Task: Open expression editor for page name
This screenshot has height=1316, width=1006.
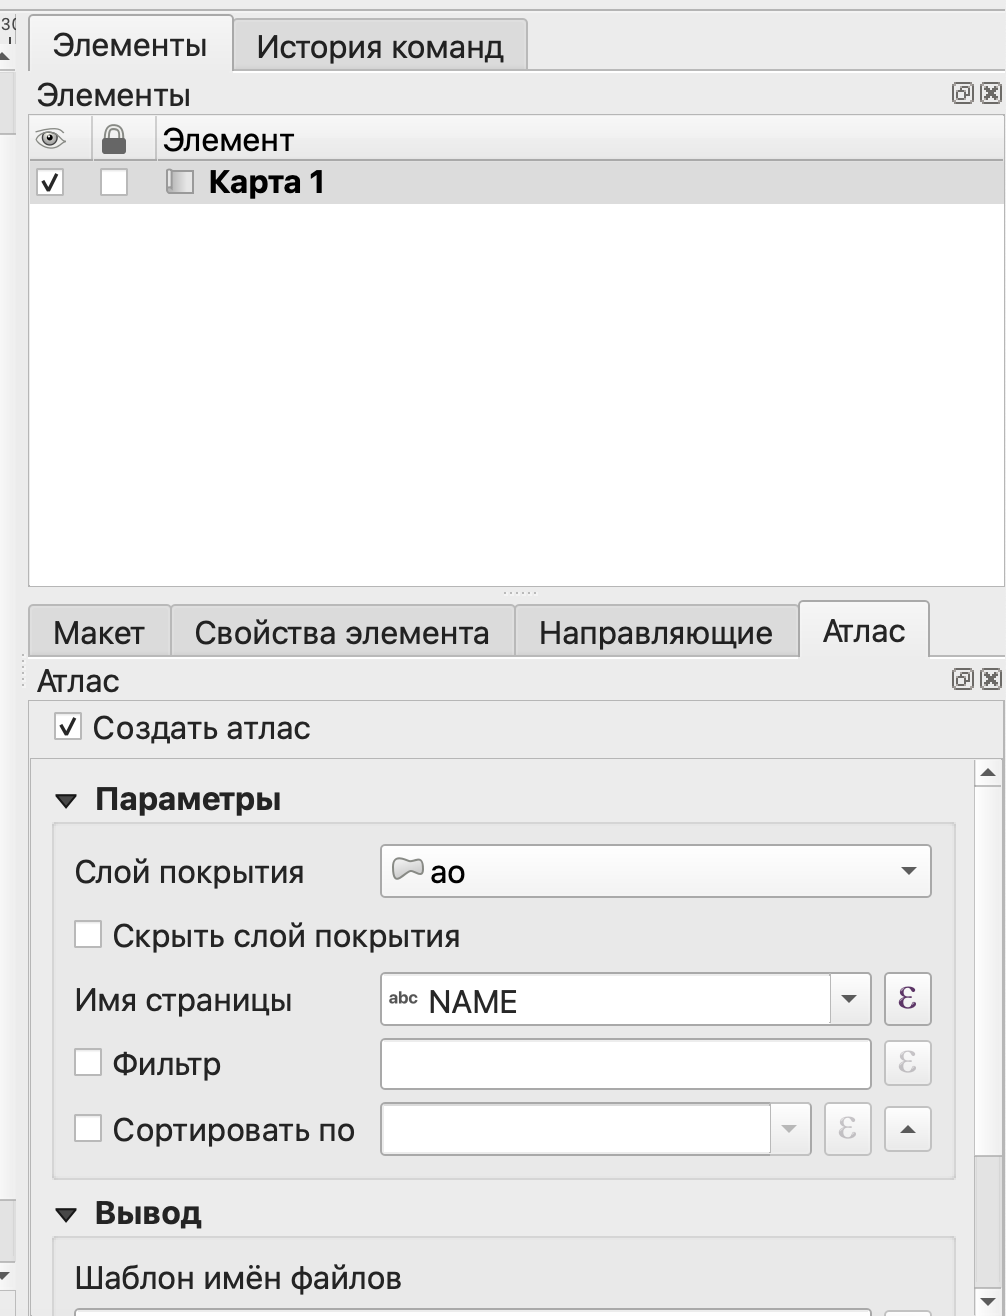Action: pyautogui.click(x=907, y=999)
